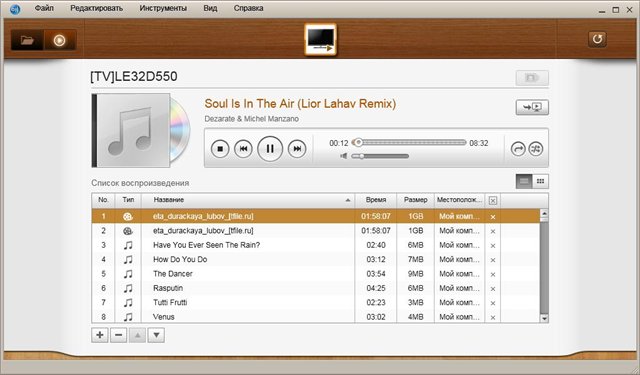Remove the Rasputin row using its x
640x375 pixels.
493,289
